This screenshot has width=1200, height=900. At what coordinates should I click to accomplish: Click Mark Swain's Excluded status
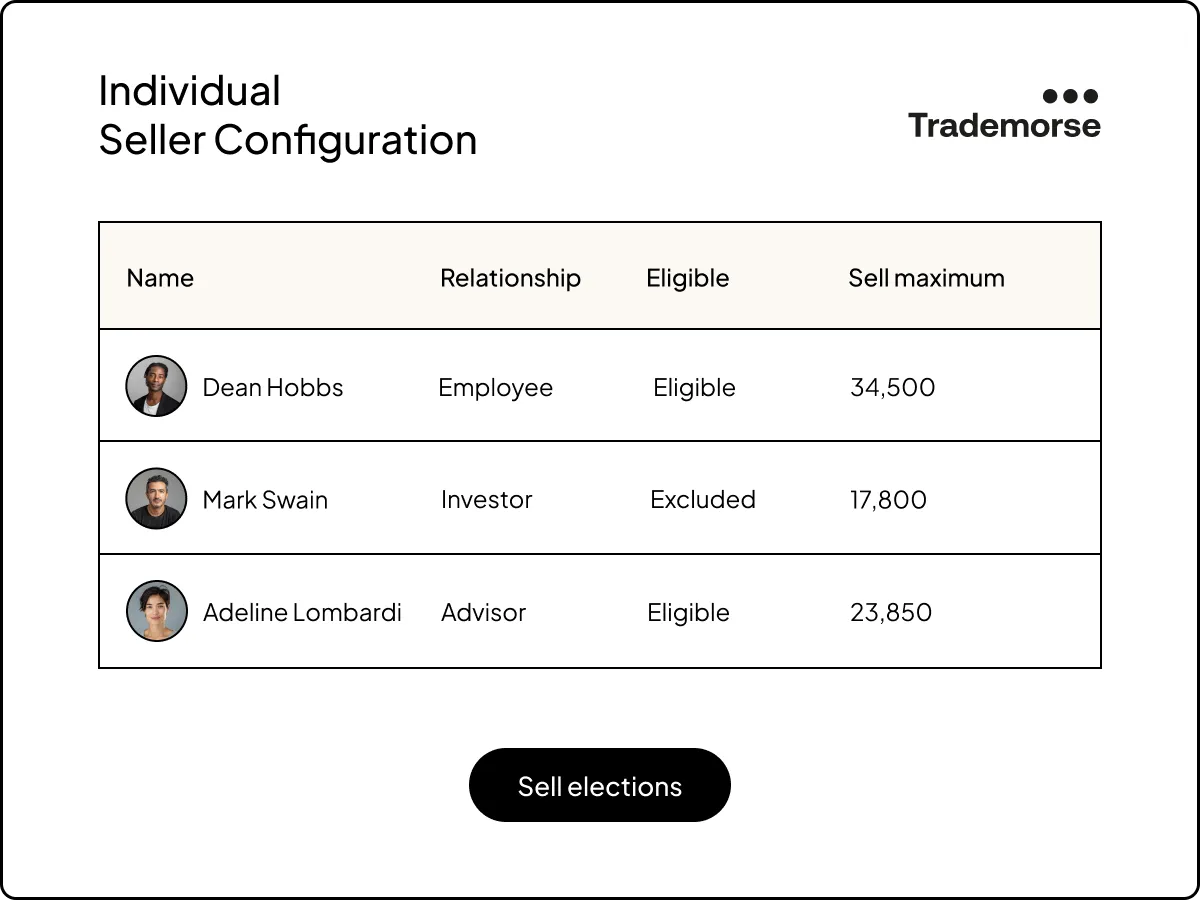(703, 500)
